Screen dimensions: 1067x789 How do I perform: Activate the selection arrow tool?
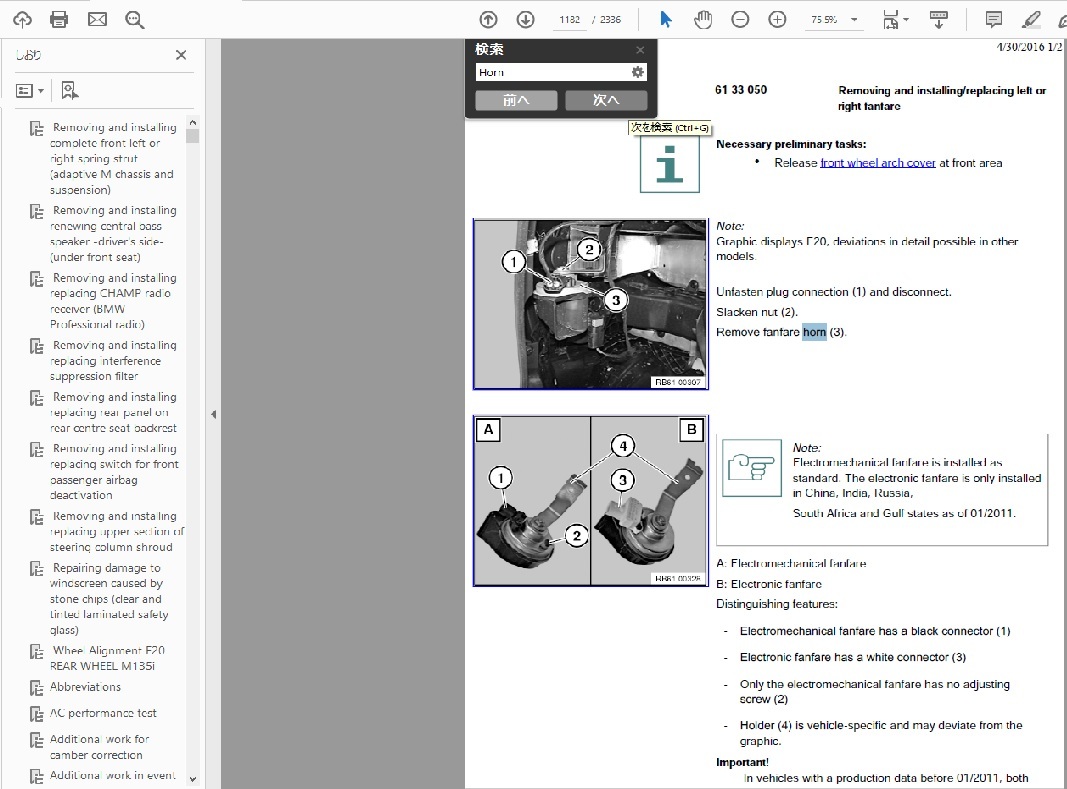[x=666, y=20]
